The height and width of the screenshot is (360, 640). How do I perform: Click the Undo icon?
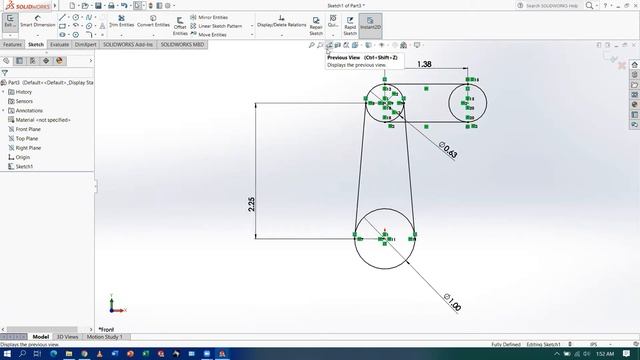[124, 6]
